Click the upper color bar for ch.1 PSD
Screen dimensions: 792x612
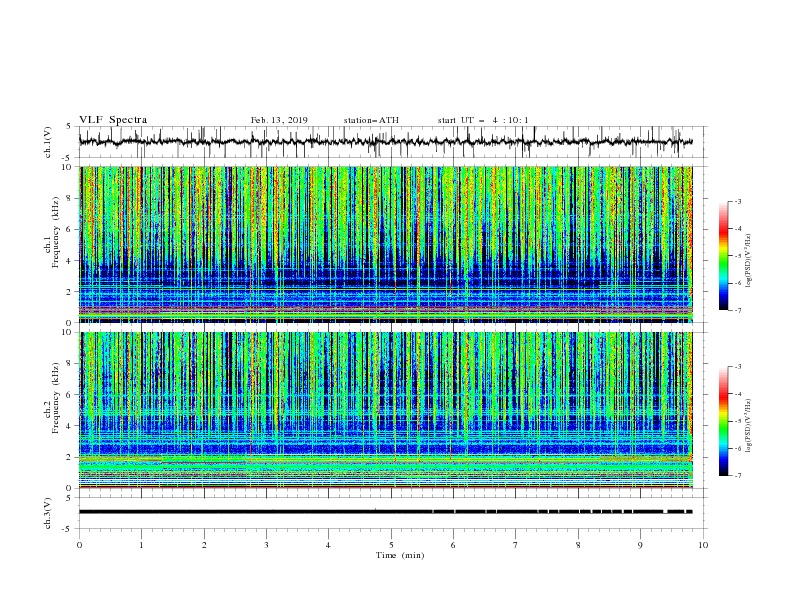click(x=724, y=256)
